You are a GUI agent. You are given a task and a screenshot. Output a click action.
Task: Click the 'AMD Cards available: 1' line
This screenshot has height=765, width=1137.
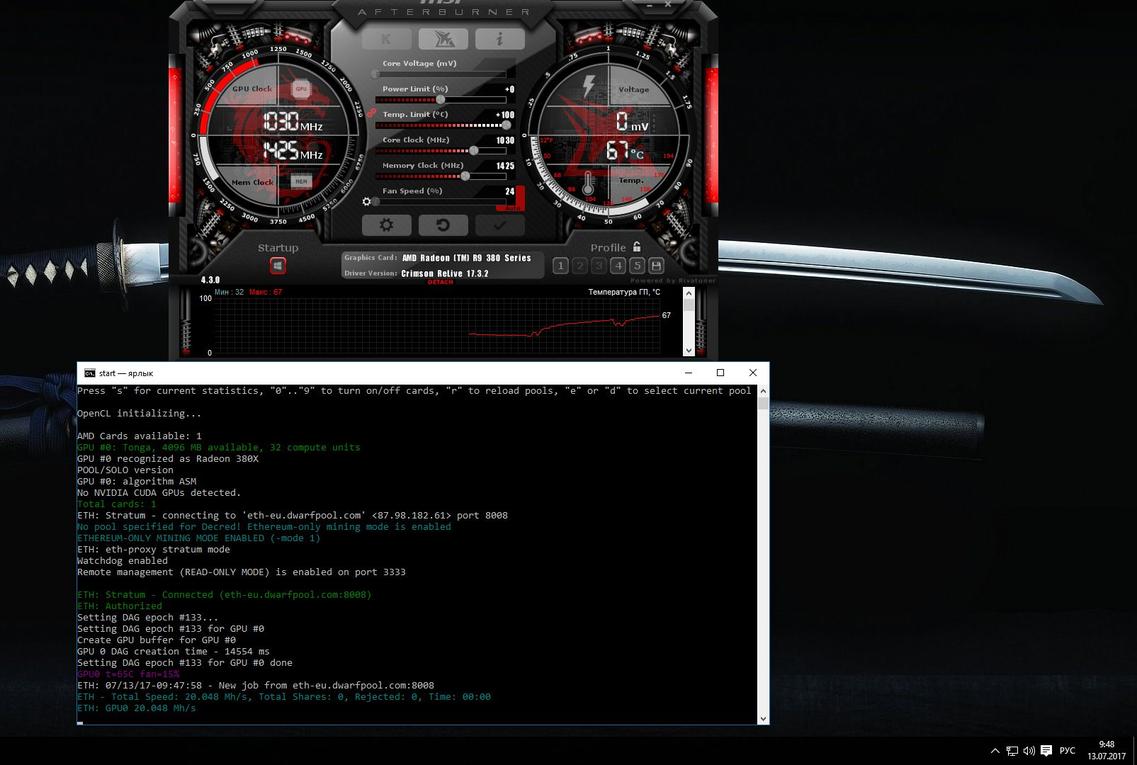tap(139, 436)
